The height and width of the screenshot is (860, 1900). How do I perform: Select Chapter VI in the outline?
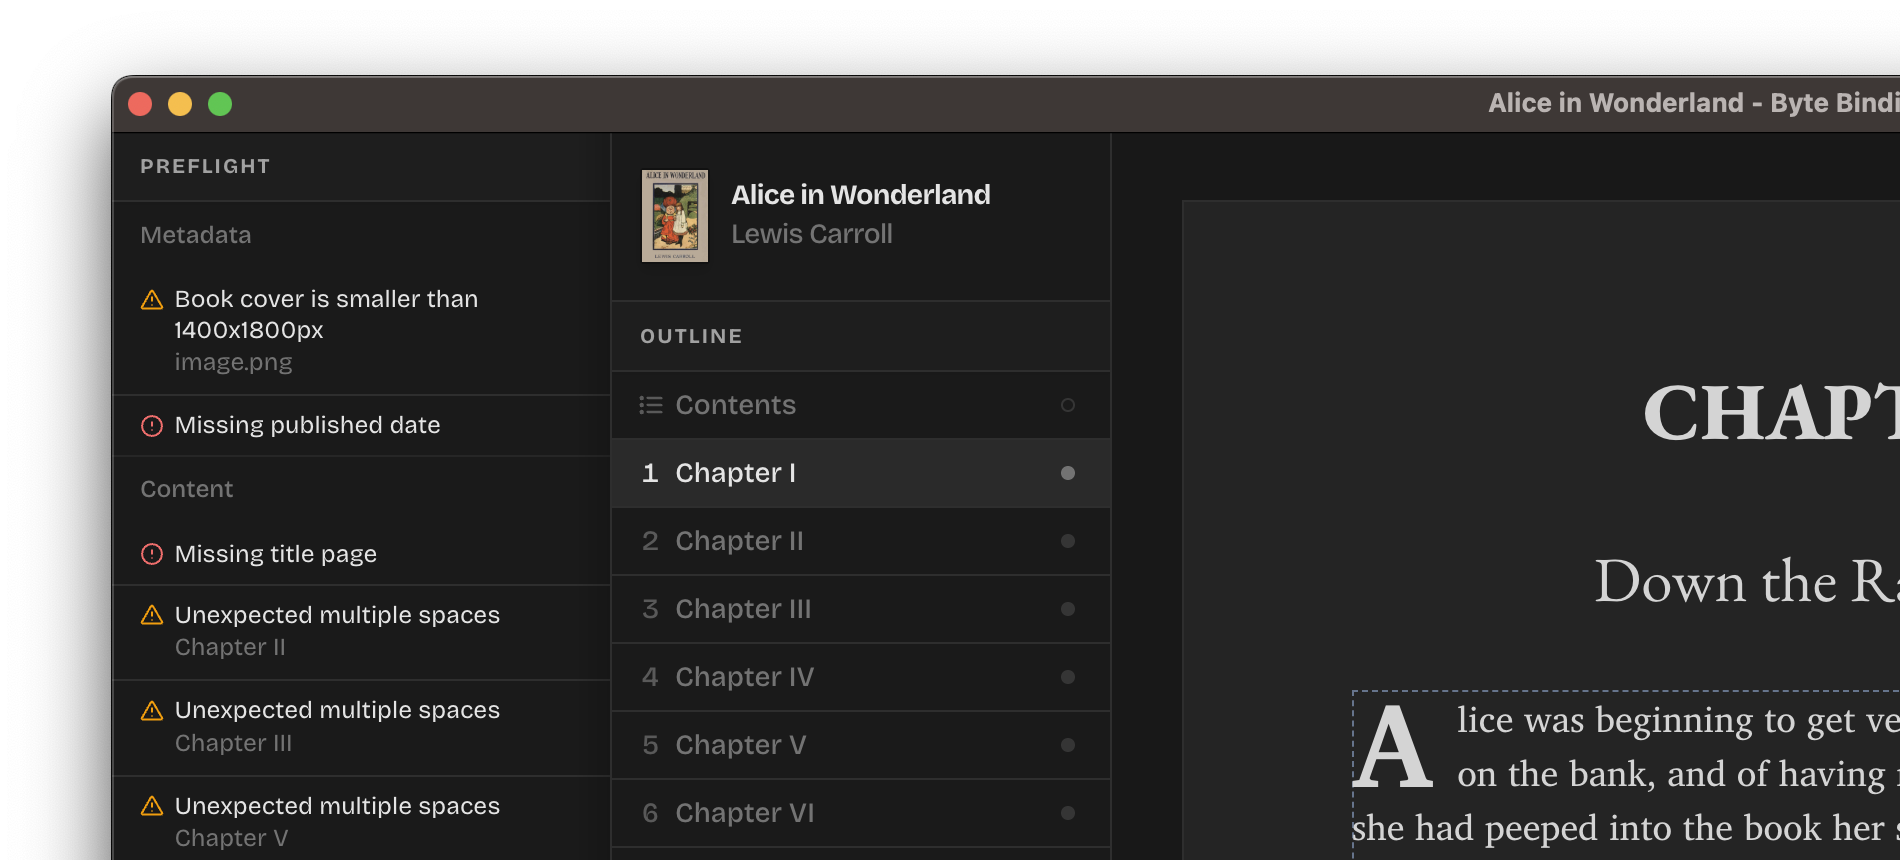tap(861, 813)
